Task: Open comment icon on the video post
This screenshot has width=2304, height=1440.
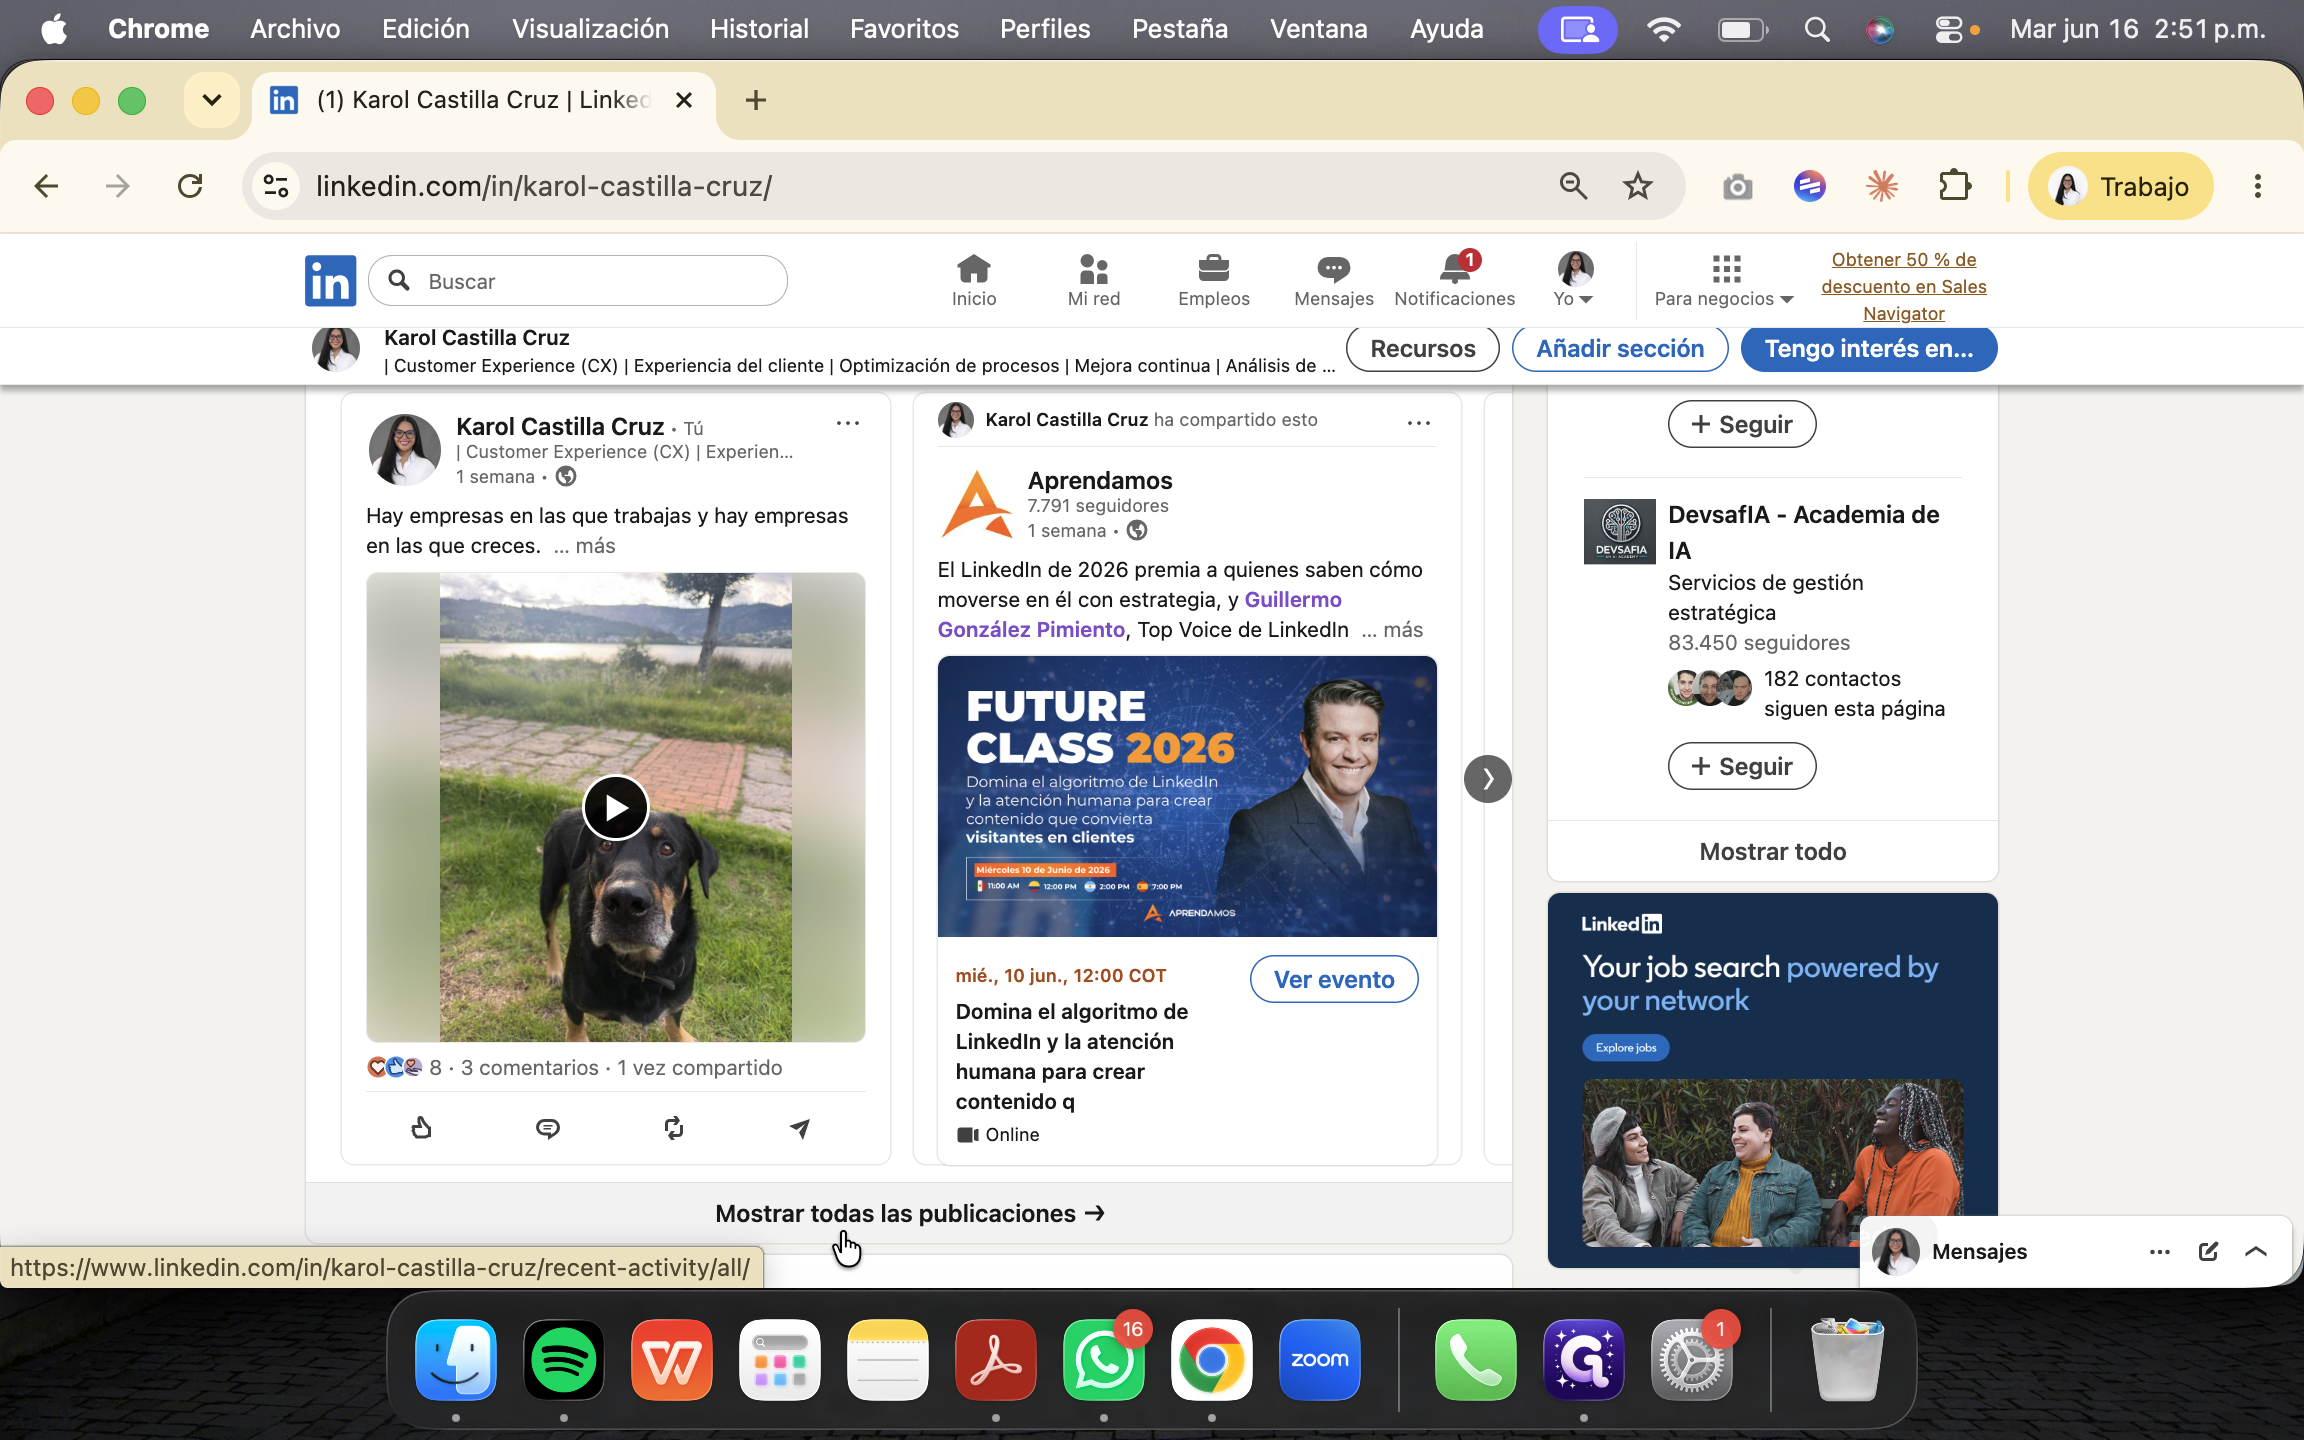Action: pos(547,1128)
